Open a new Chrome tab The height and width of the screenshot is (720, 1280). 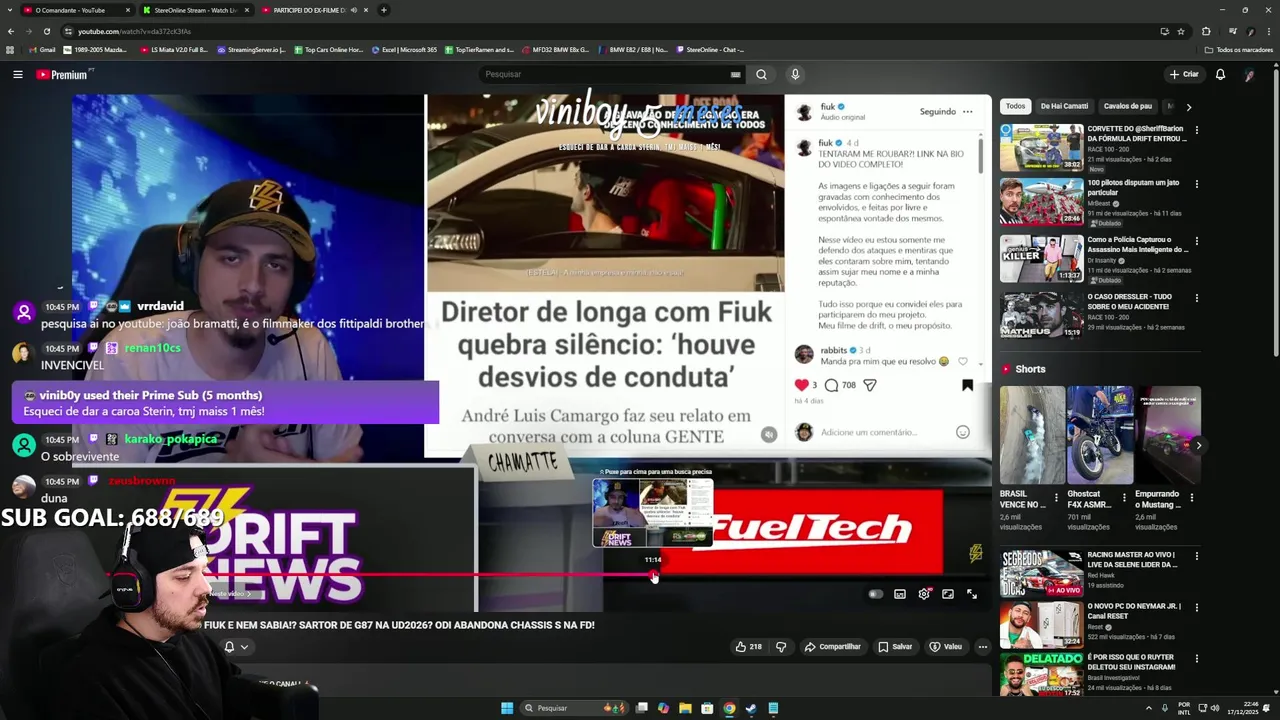click(x=384, y=10)
